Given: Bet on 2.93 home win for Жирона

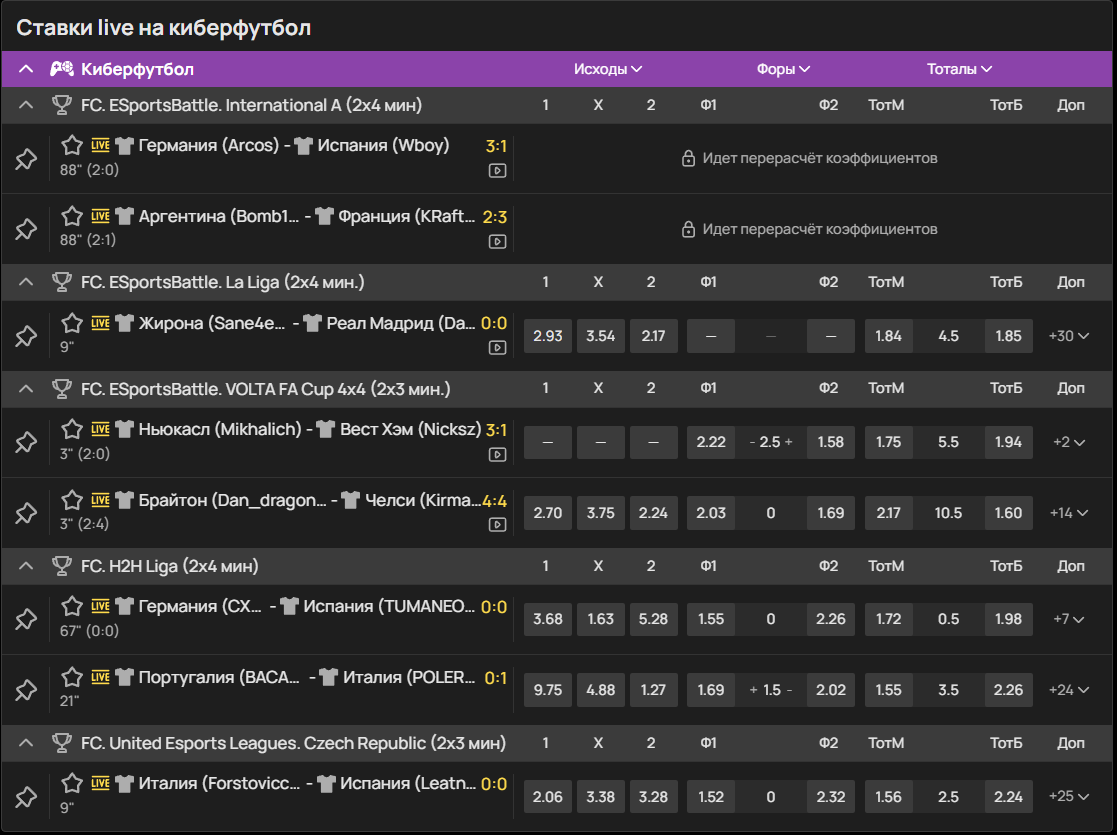Looking at the screenshot, I should pyautogui.click(x=547, y=336).
